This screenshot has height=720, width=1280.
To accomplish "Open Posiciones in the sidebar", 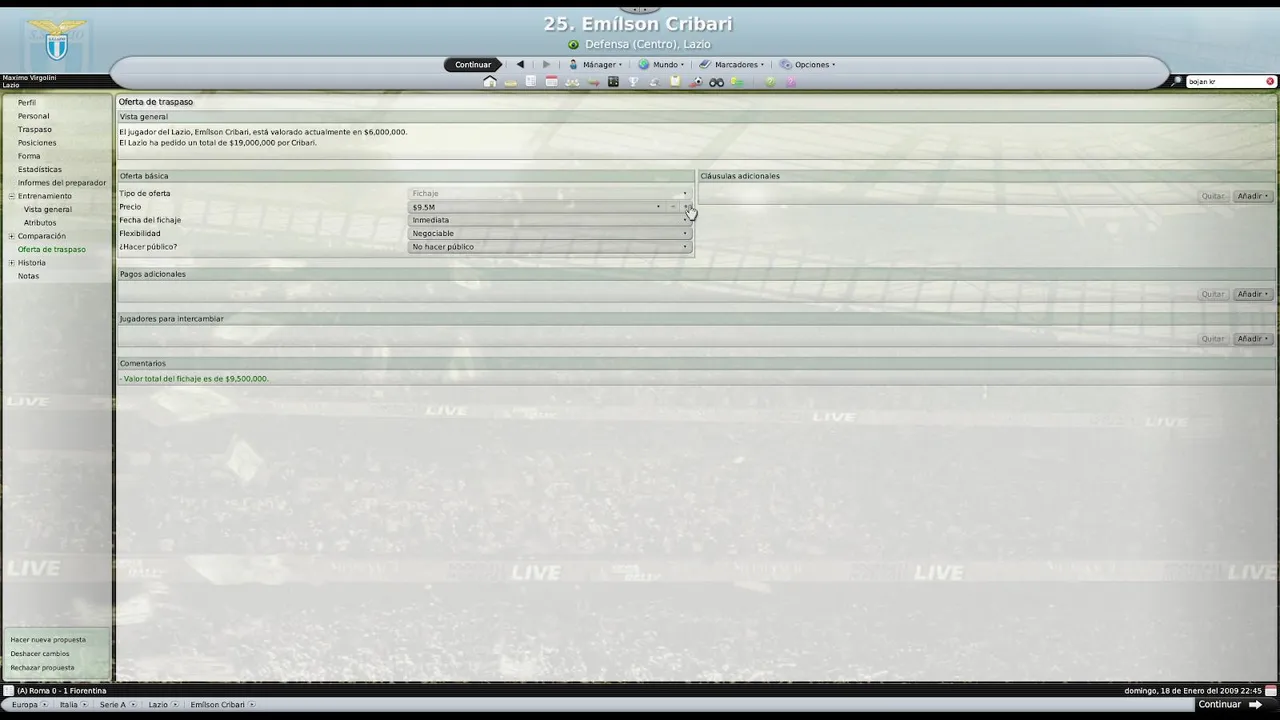I will coord(37,143).
